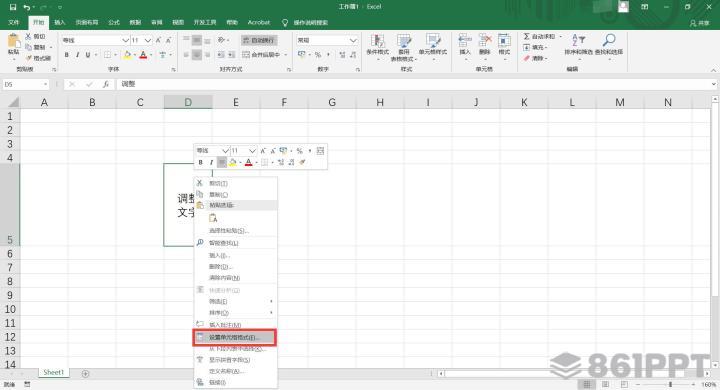Choose Paste Special in the context menu
Image resolution: width=720 pixels, height=390 pixels.
pos(235,231)
